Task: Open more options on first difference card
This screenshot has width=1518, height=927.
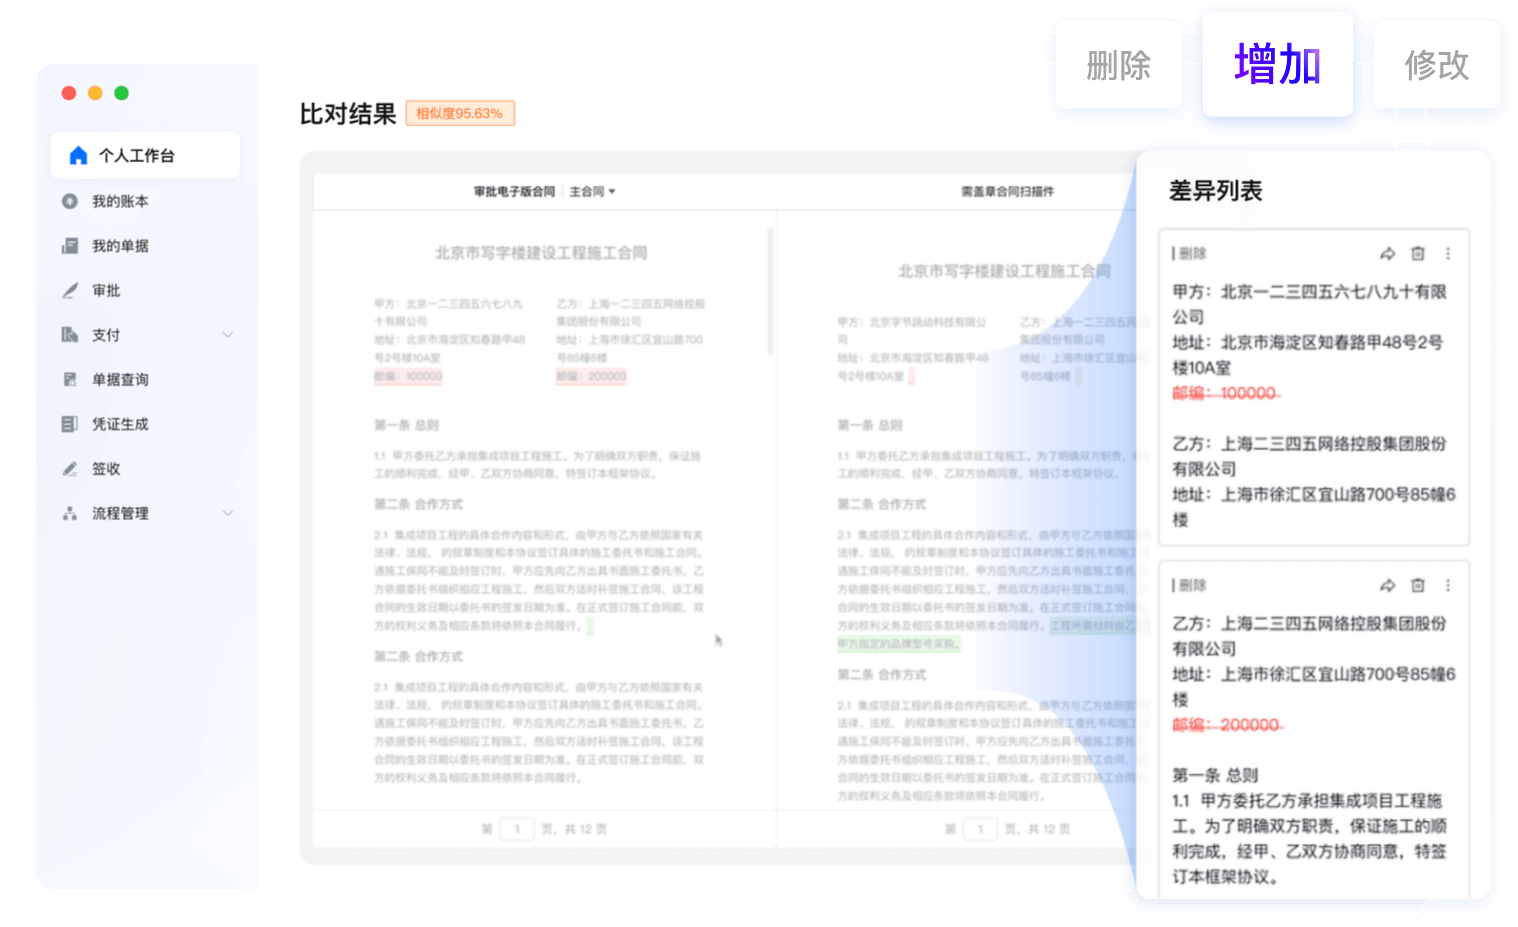Action: [1447, 254]
